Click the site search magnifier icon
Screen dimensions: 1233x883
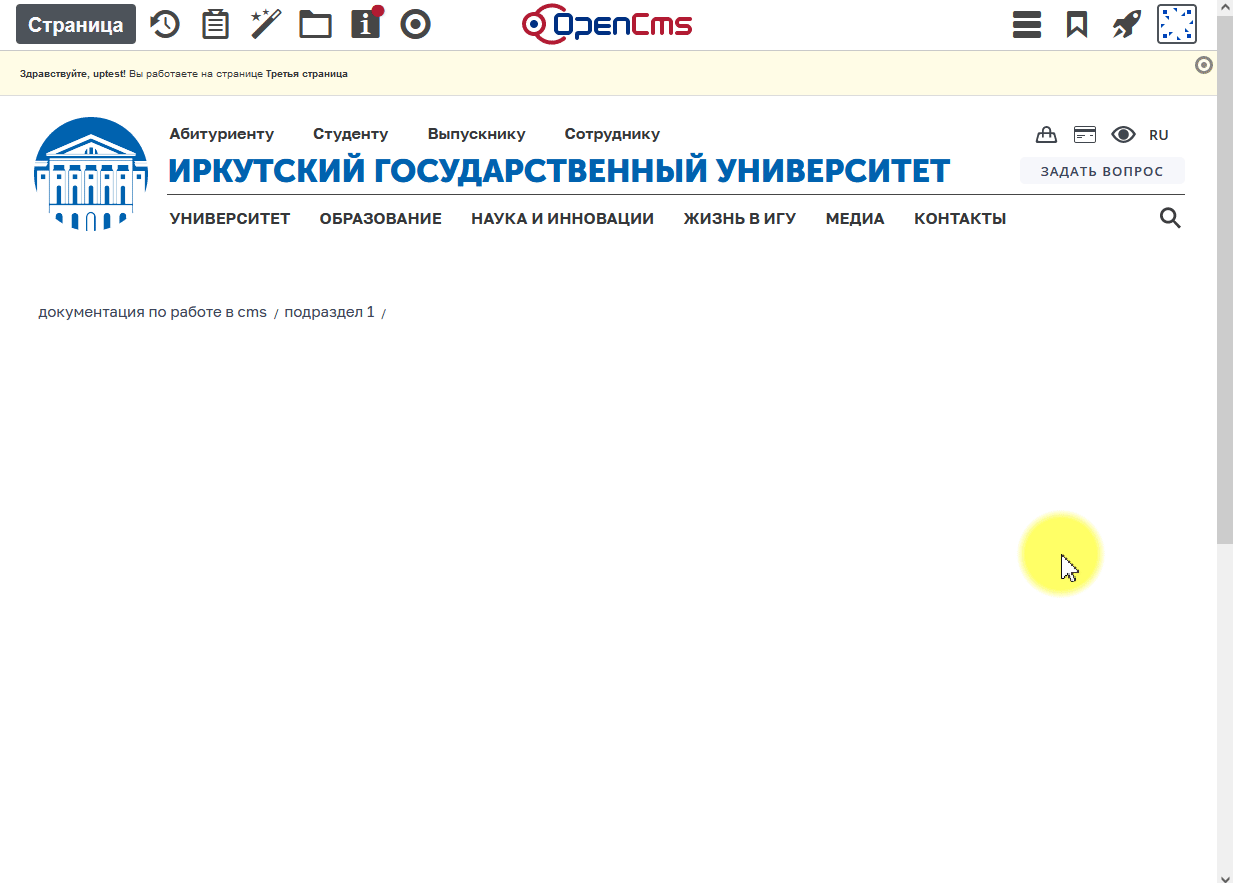(1170, 218)
